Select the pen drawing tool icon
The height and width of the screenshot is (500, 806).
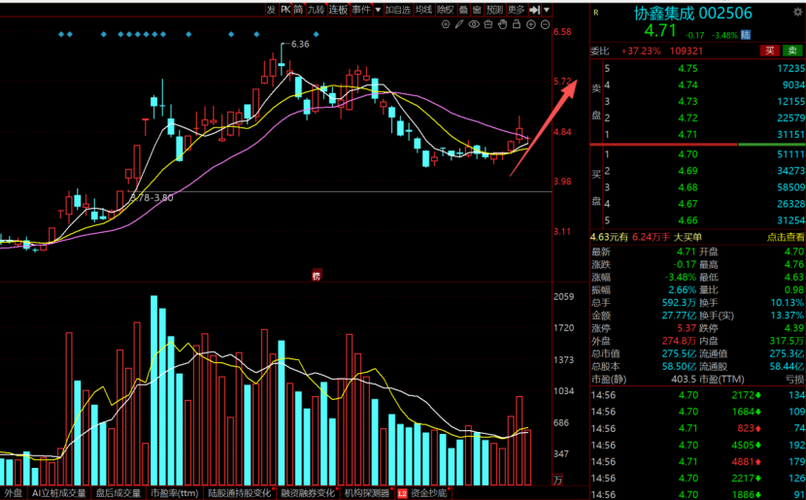click(x=460, y=24)
